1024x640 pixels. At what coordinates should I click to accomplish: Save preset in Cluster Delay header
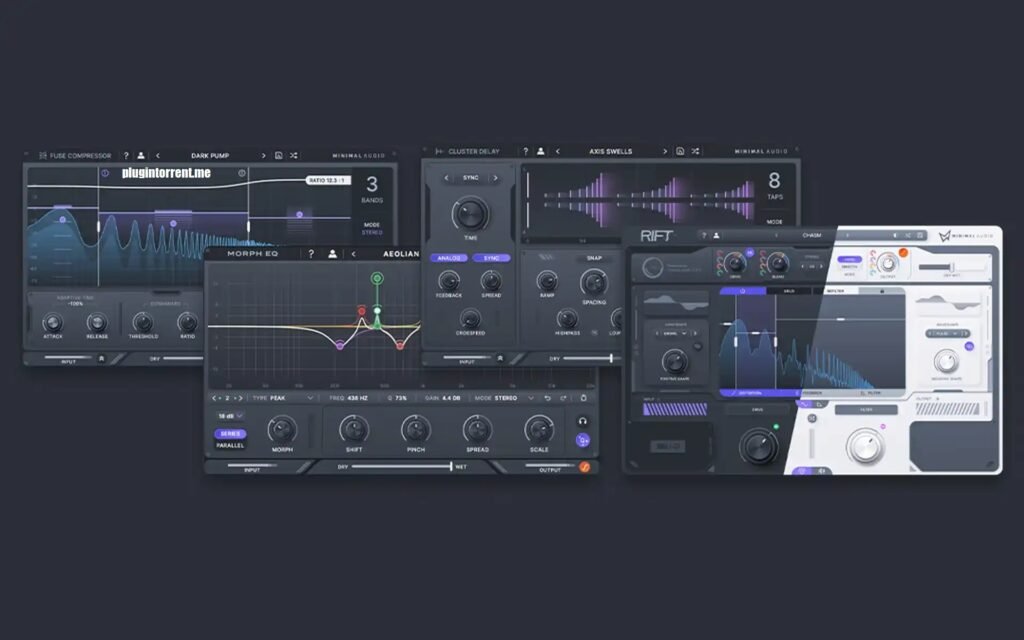click(x=680, y=151)
